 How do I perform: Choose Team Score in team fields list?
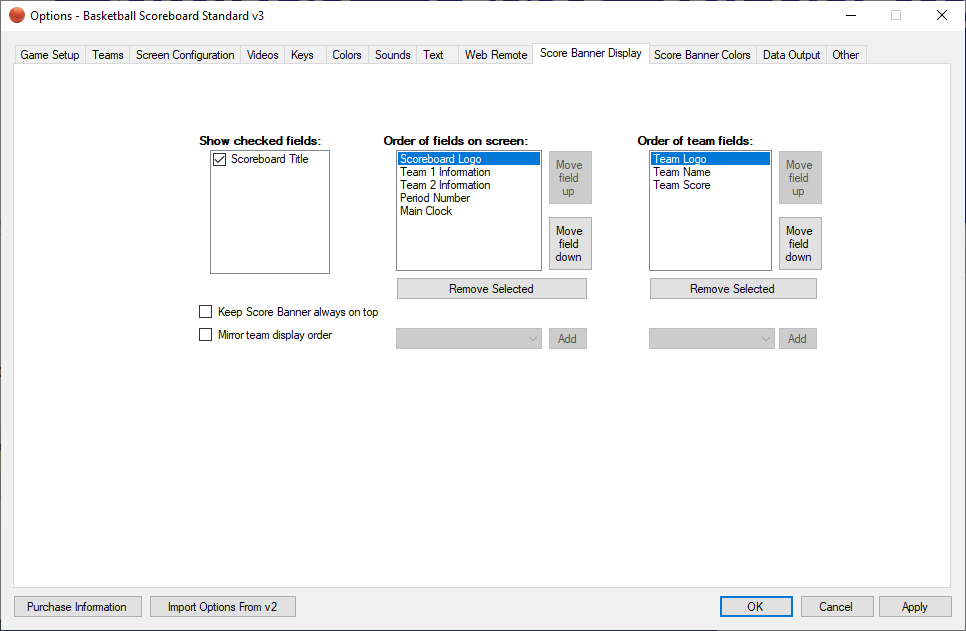682,185
